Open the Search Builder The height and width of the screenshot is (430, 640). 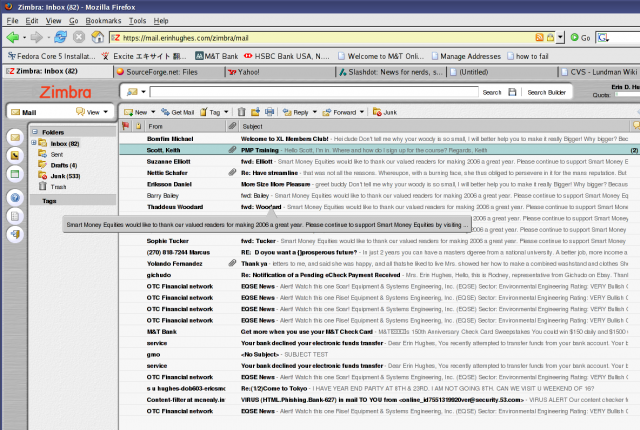pos(547,93)
